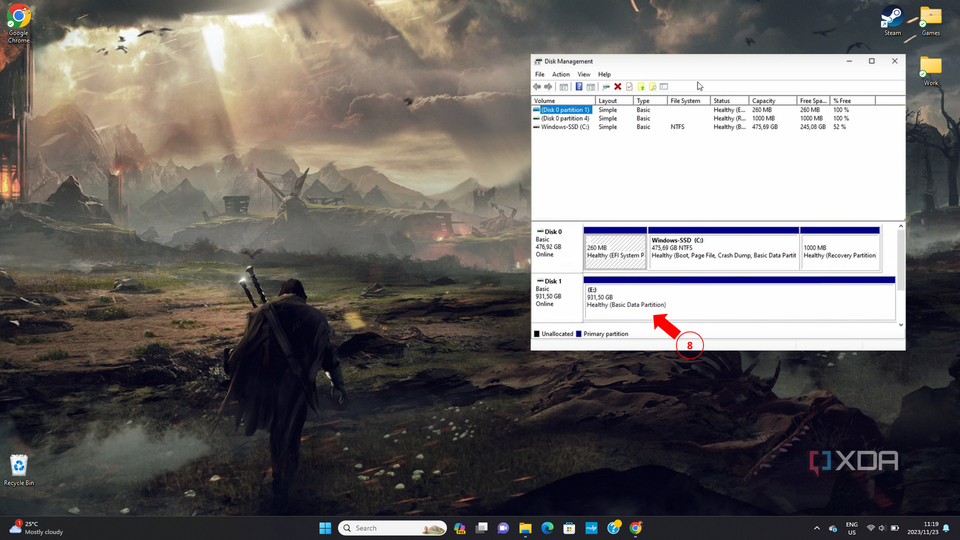Select the Recycle Bin icon
The image size is (960, 540).
19,470
